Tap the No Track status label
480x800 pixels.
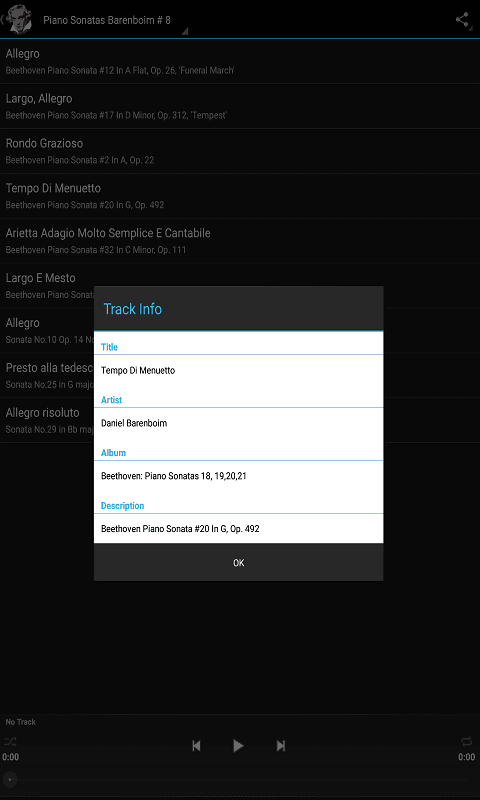coord(20,722)
